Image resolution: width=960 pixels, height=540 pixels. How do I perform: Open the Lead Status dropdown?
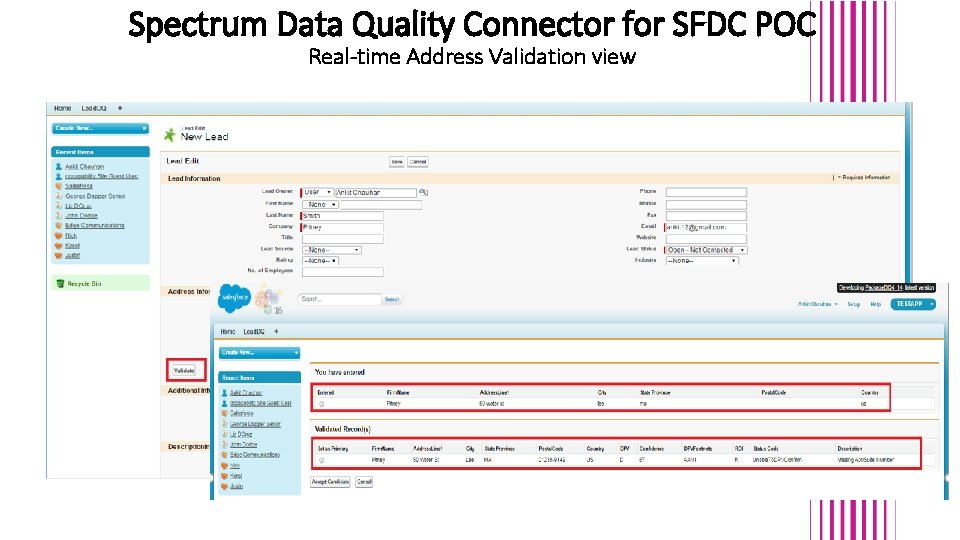[707, 250]
